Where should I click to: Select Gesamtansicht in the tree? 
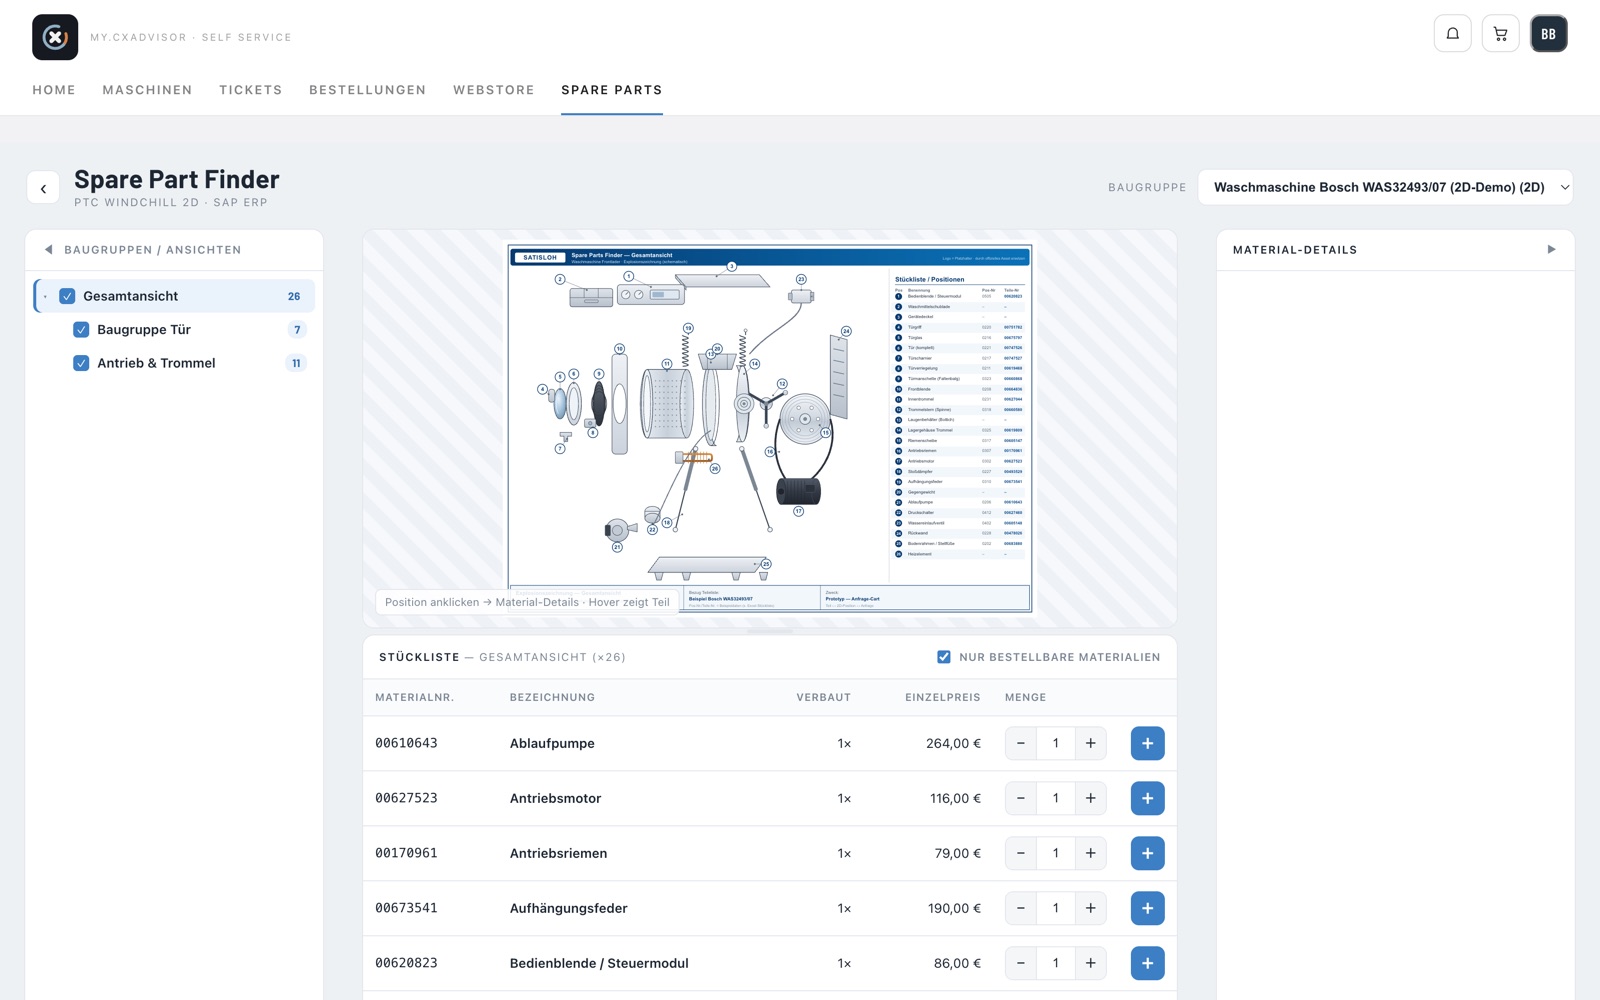[176, 296]
